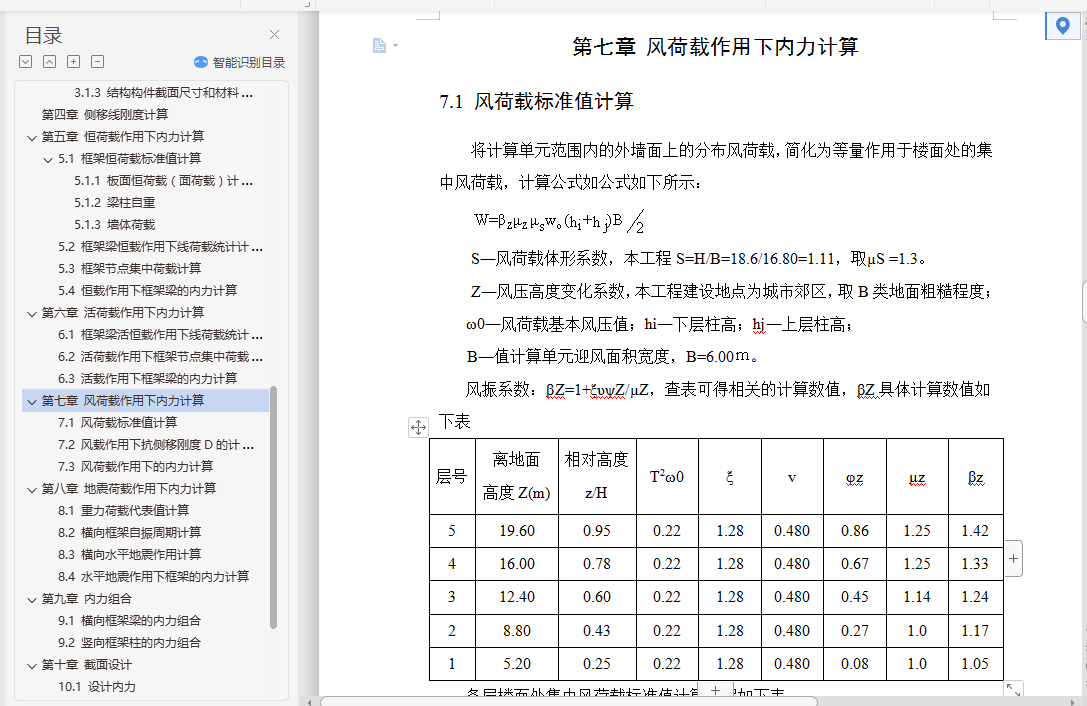Screen dimensions: 1087x706
Task: Click the plus (add heading level) icon
Action: 73,62
